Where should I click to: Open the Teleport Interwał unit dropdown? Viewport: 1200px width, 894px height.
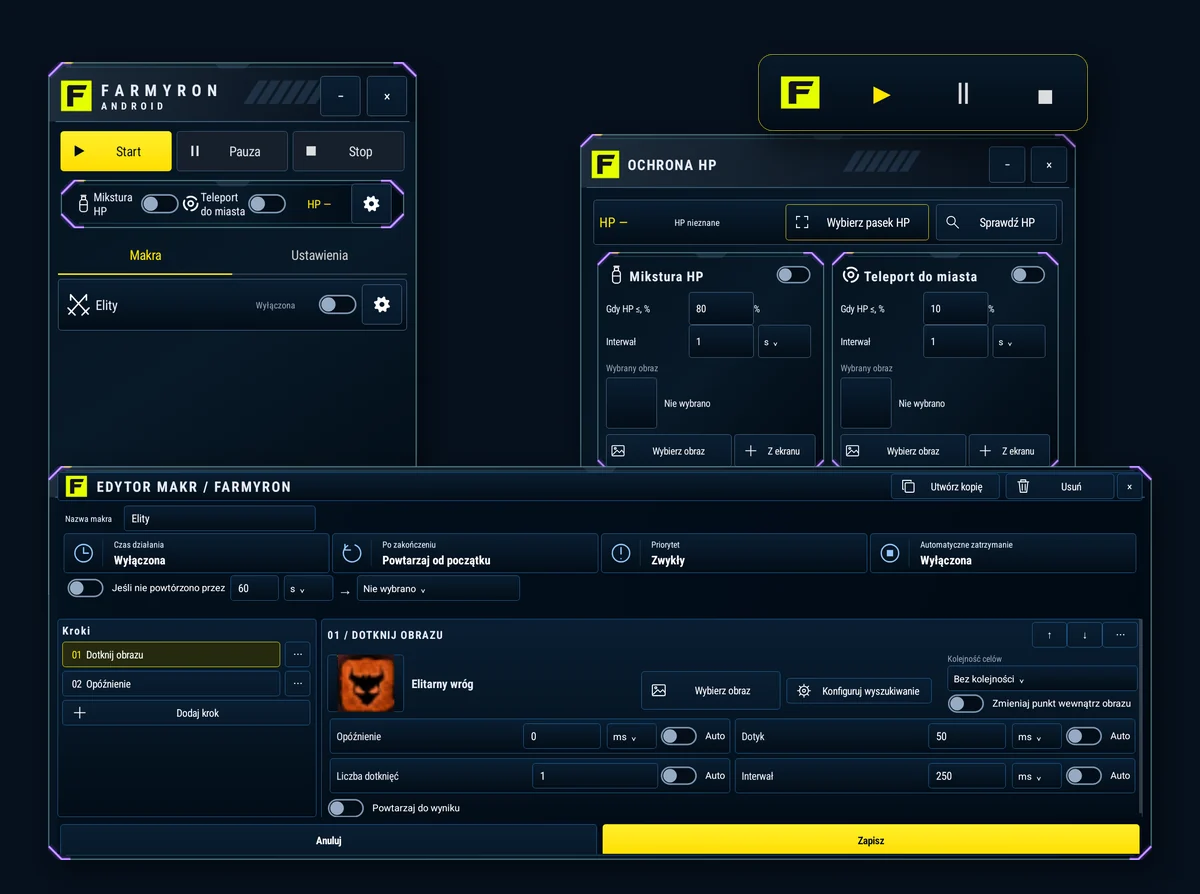pos(1018,342)
